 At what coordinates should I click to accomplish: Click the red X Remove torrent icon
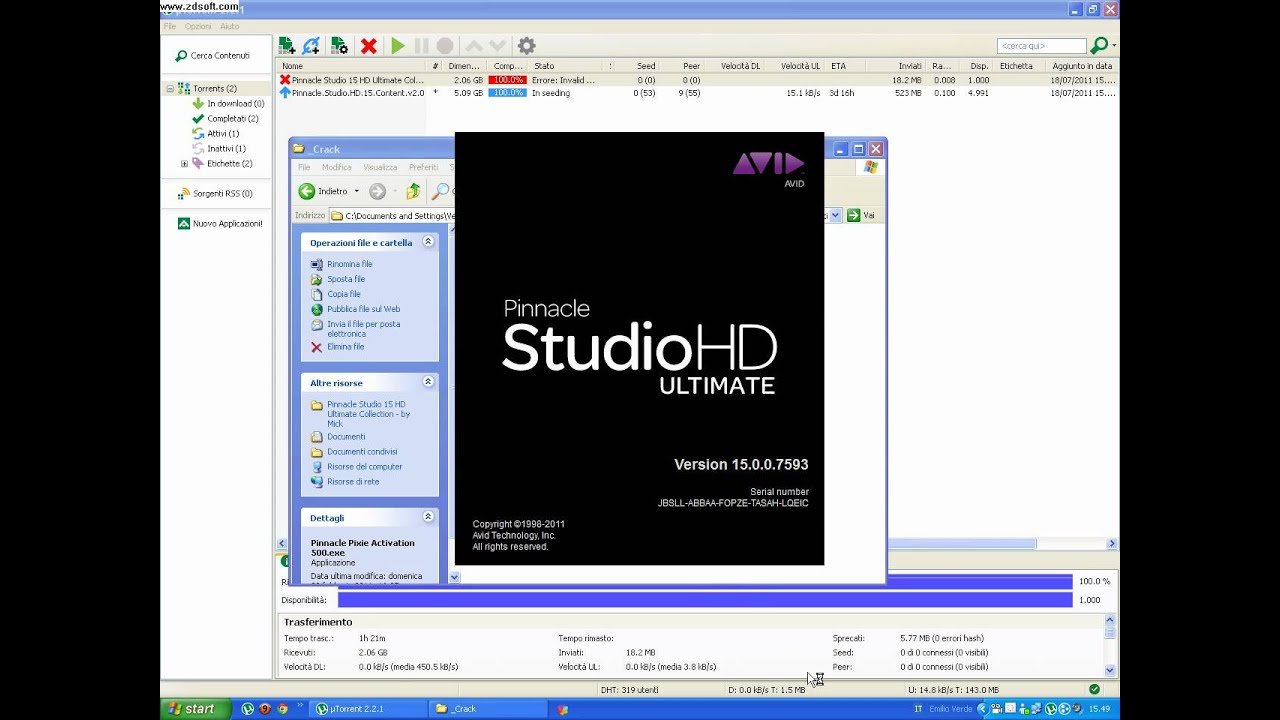pos(369,46)
